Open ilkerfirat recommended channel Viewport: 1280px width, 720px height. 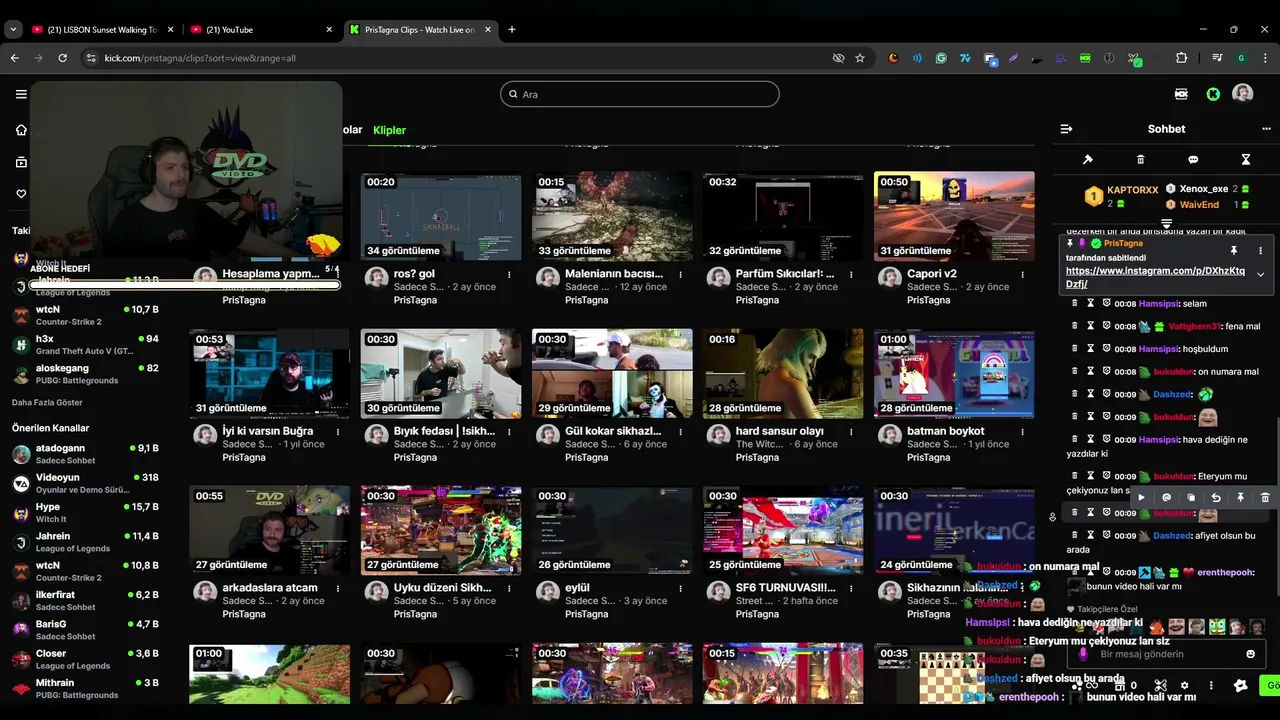point(84,600)
